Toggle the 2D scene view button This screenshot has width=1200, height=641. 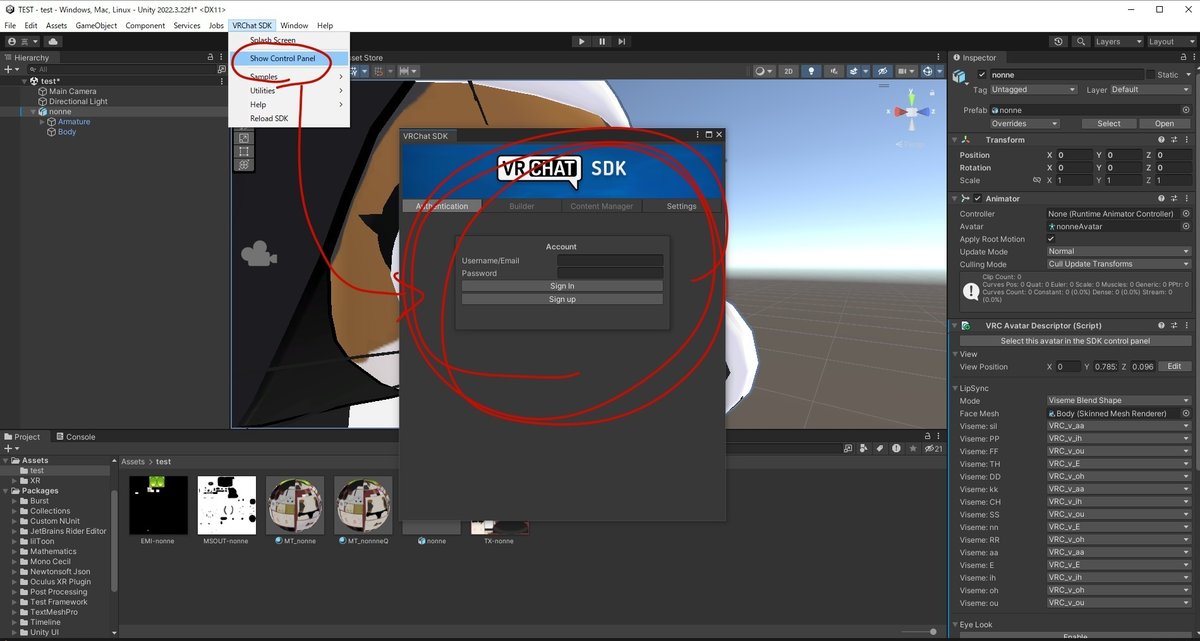(x=788, y=71)
